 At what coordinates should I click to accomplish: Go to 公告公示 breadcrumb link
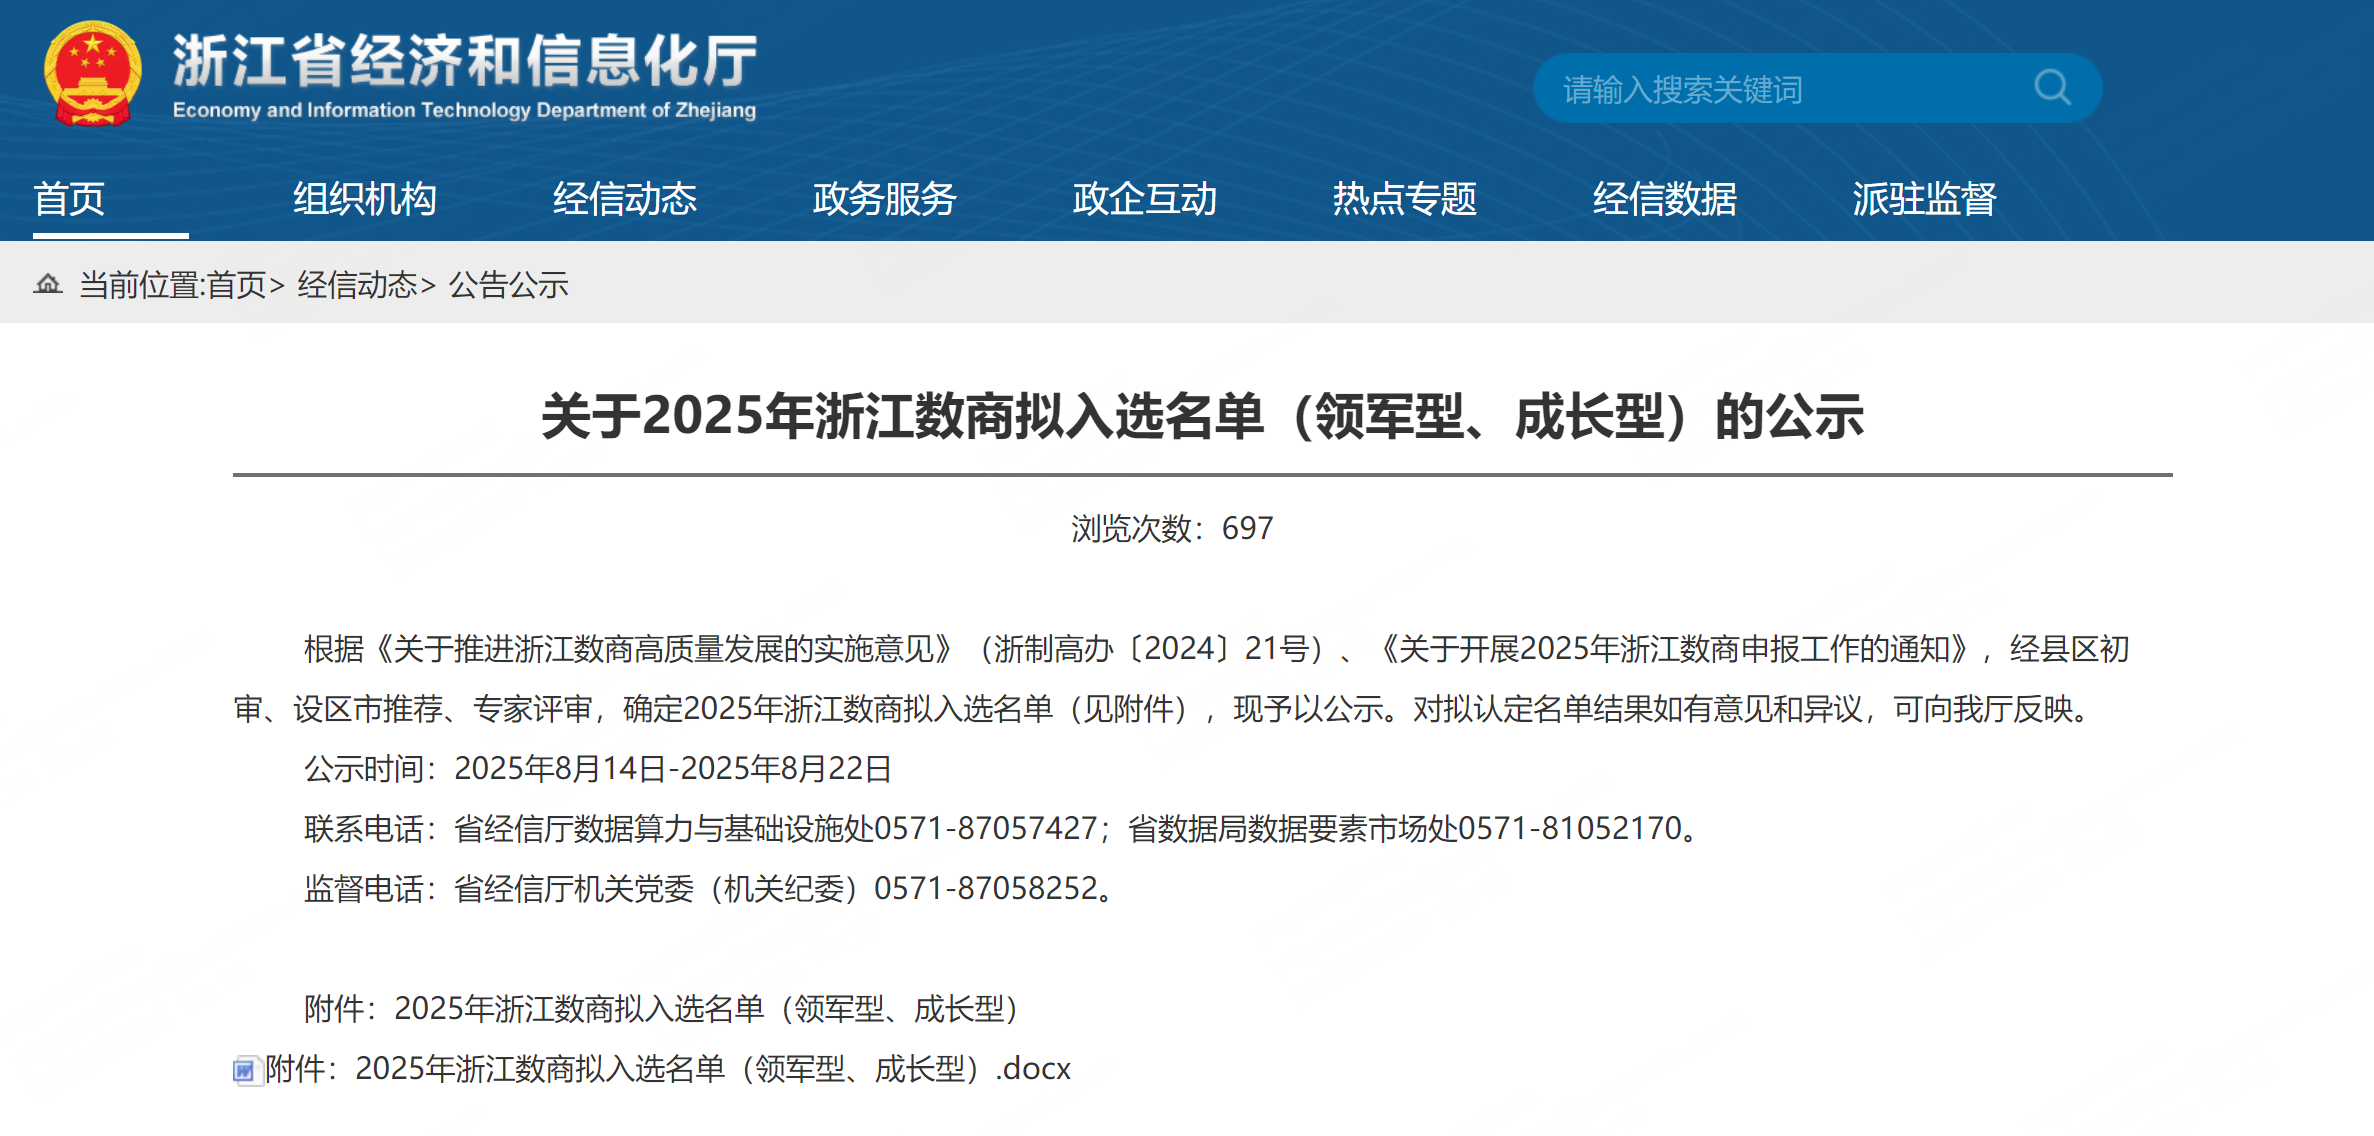508,285
